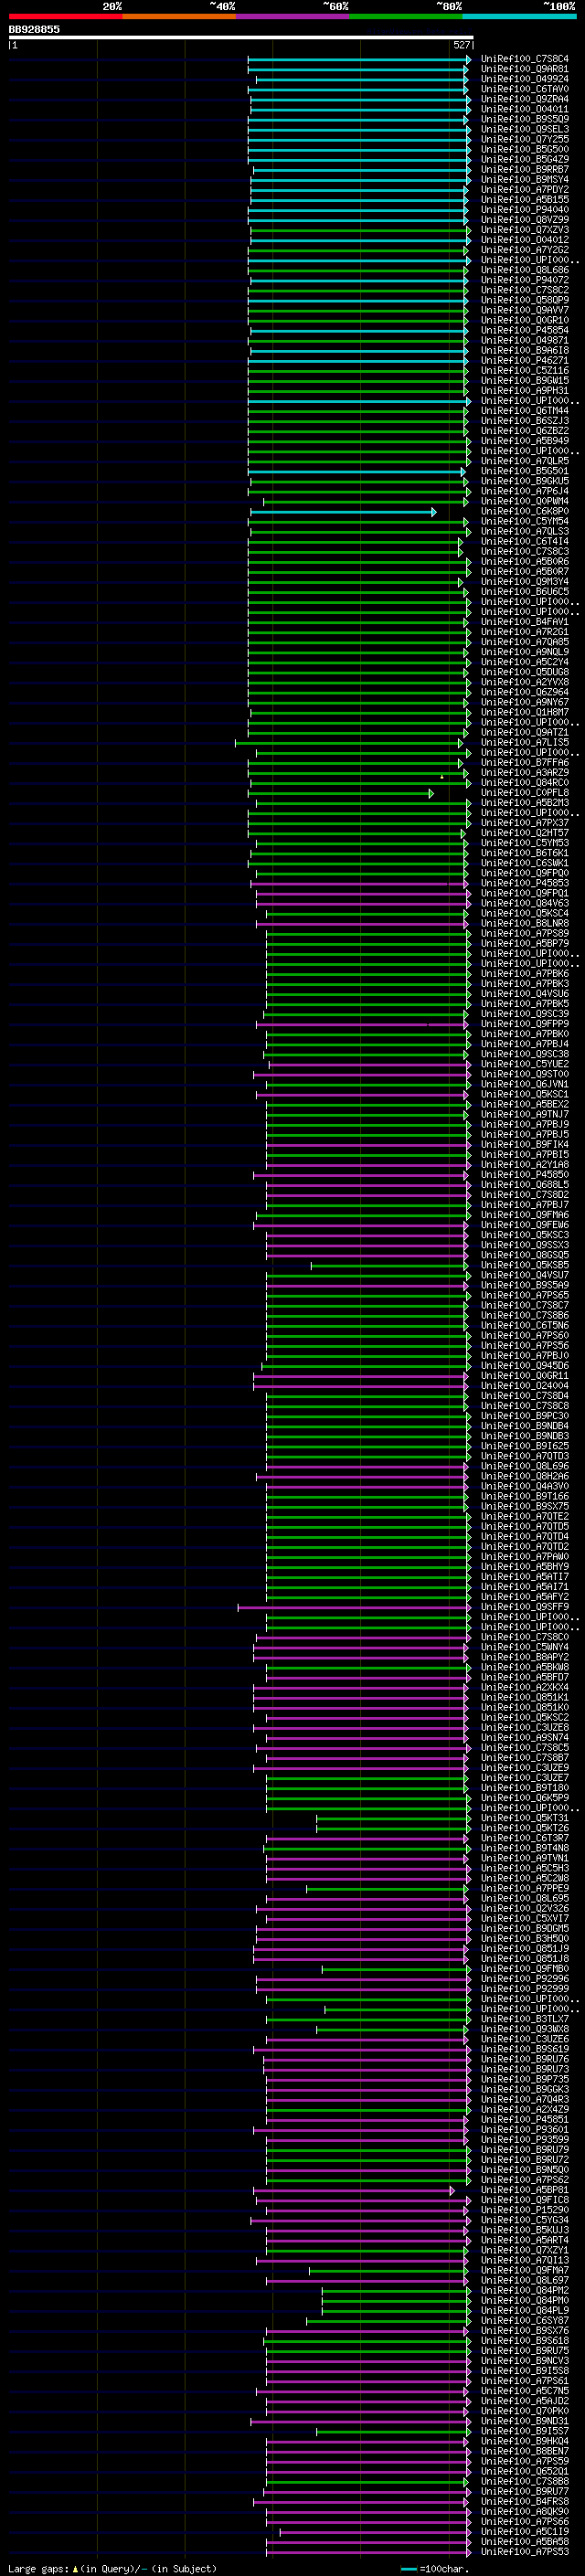This screenshot has width=585, height=2576.
Task: Select label UniRef100_B5G500
Action: point(524,149)
